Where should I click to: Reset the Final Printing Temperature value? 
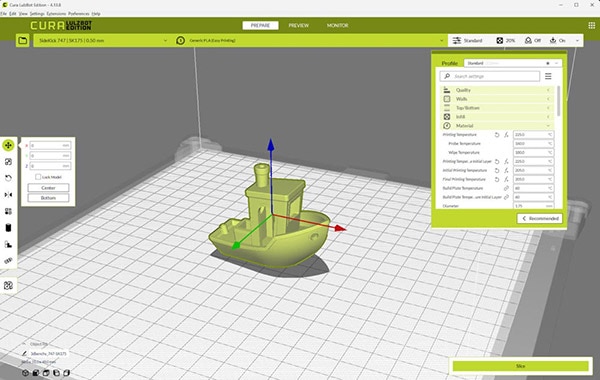497,179
